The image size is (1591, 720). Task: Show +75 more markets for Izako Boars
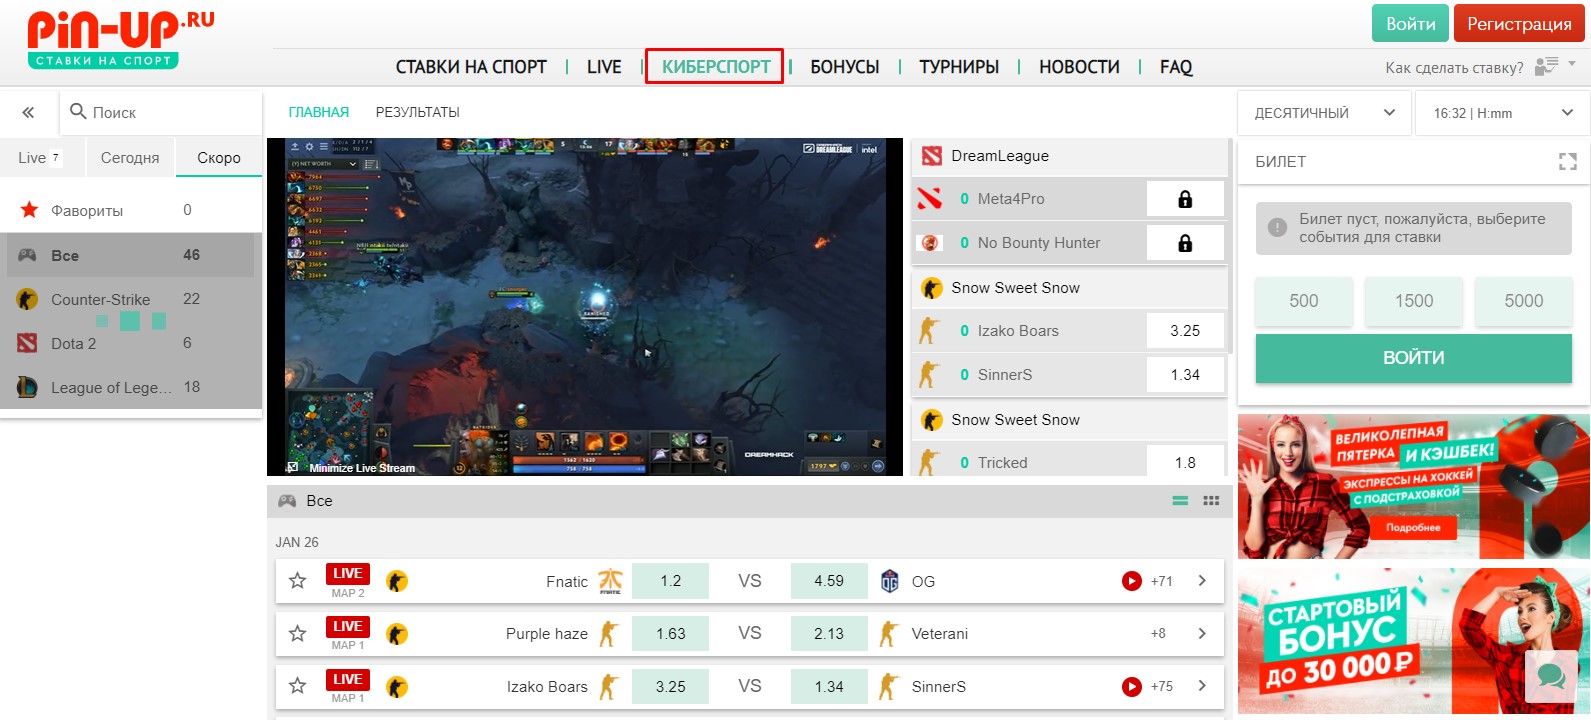tap(1162, 686)
